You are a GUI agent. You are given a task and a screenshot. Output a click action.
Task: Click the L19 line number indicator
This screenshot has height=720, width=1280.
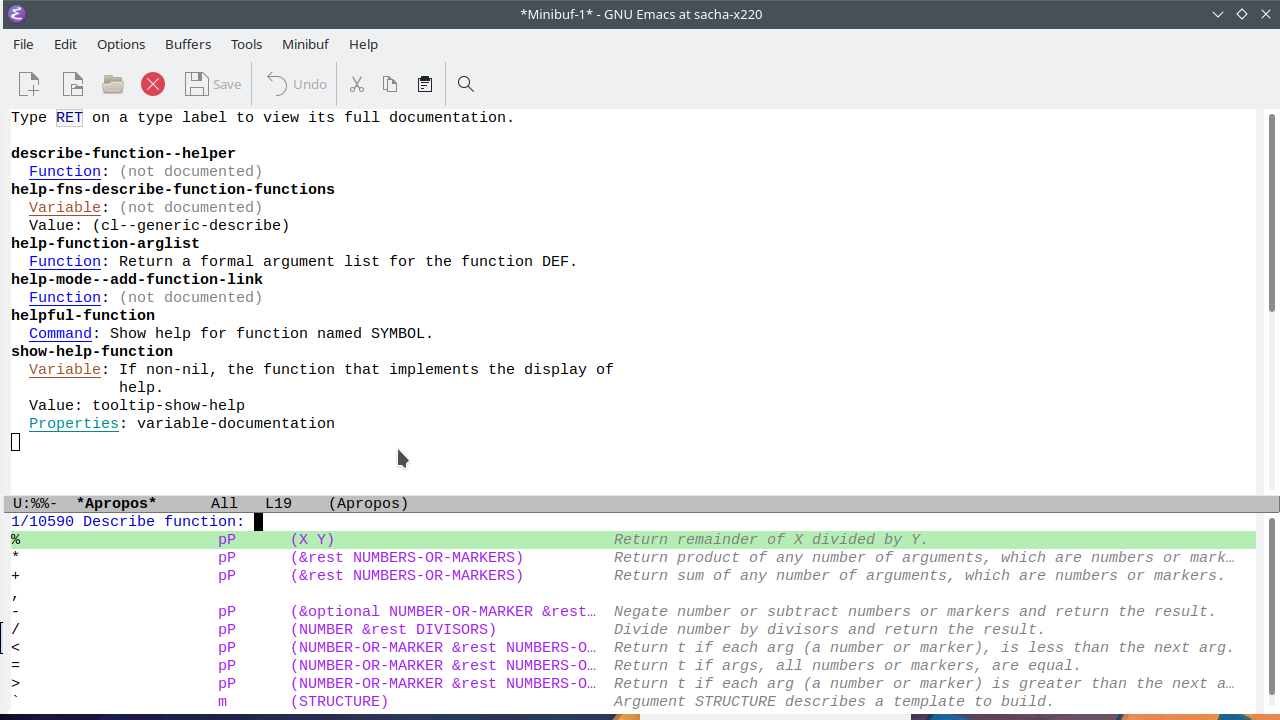click(x=278, y=503)
